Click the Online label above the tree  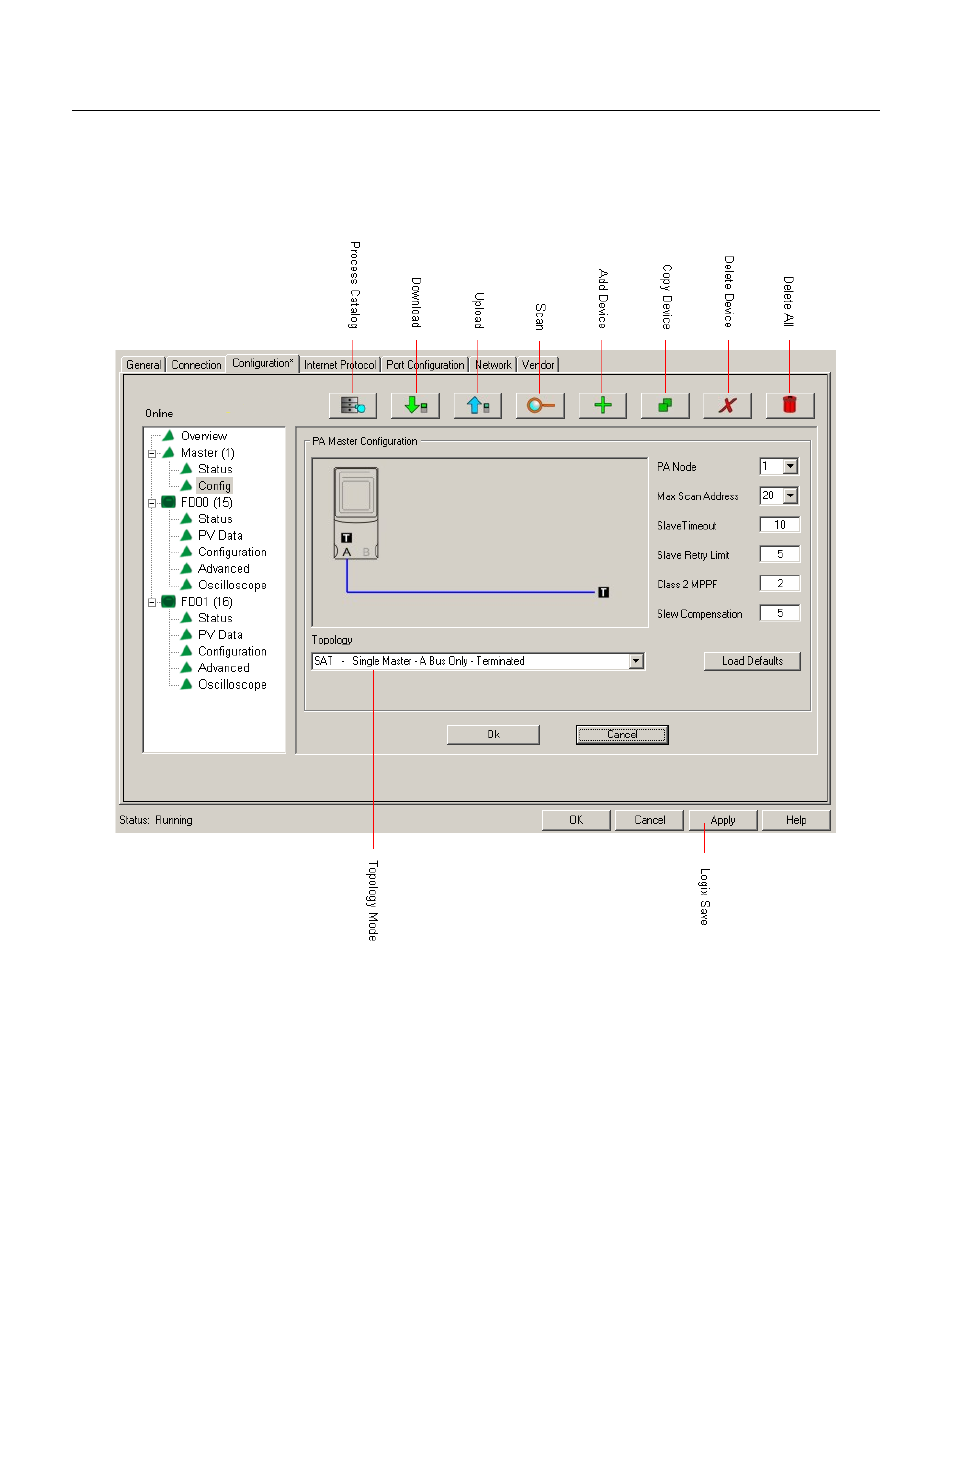coord(159,413)
